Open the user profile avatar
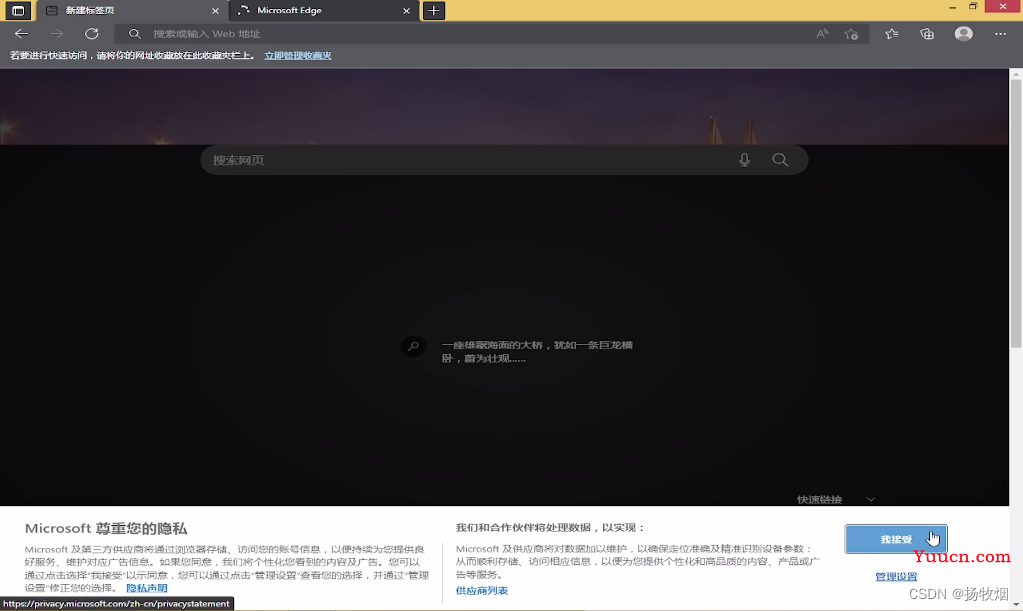Screen dimensions: 1023x611 (x=964, y=34)
